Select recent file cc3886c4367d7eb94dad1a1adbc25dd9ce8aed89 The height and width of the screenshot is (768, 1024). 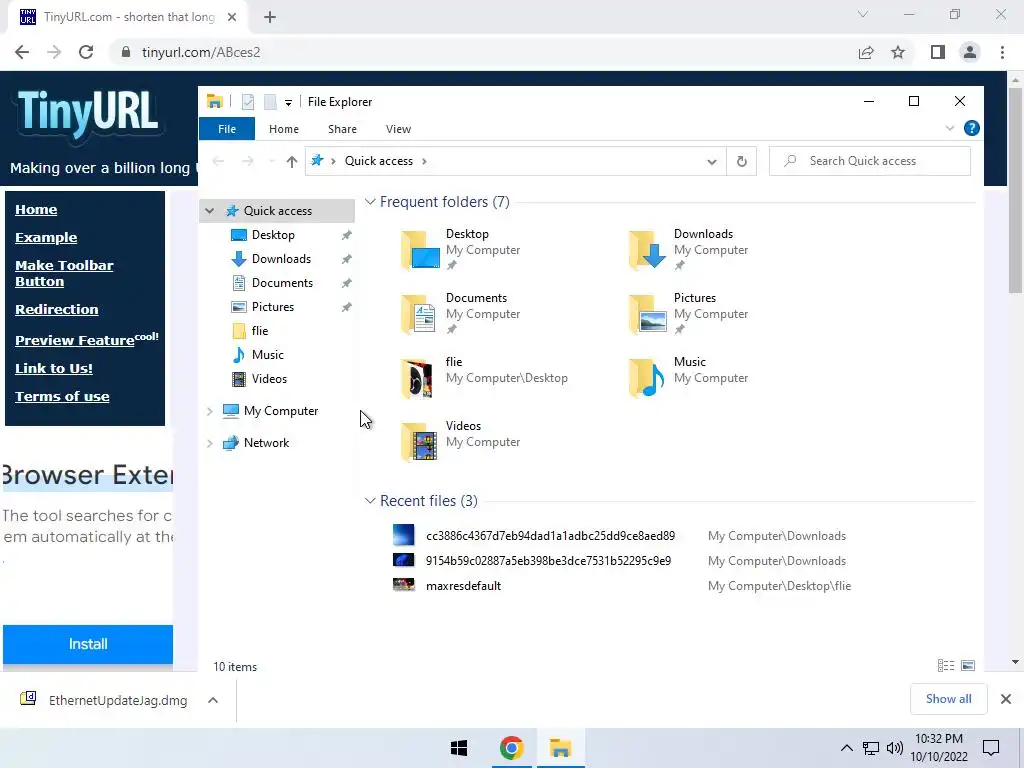click(551, 536)
